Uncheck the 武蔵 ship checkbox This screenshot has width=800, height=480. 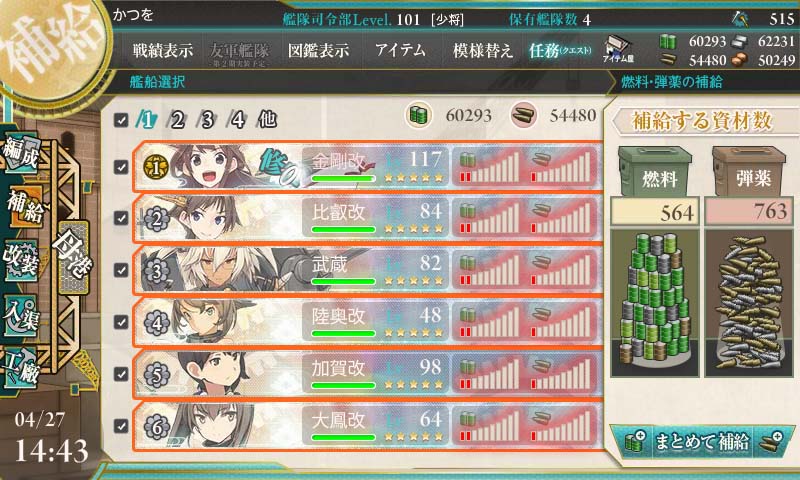(121, 270)
